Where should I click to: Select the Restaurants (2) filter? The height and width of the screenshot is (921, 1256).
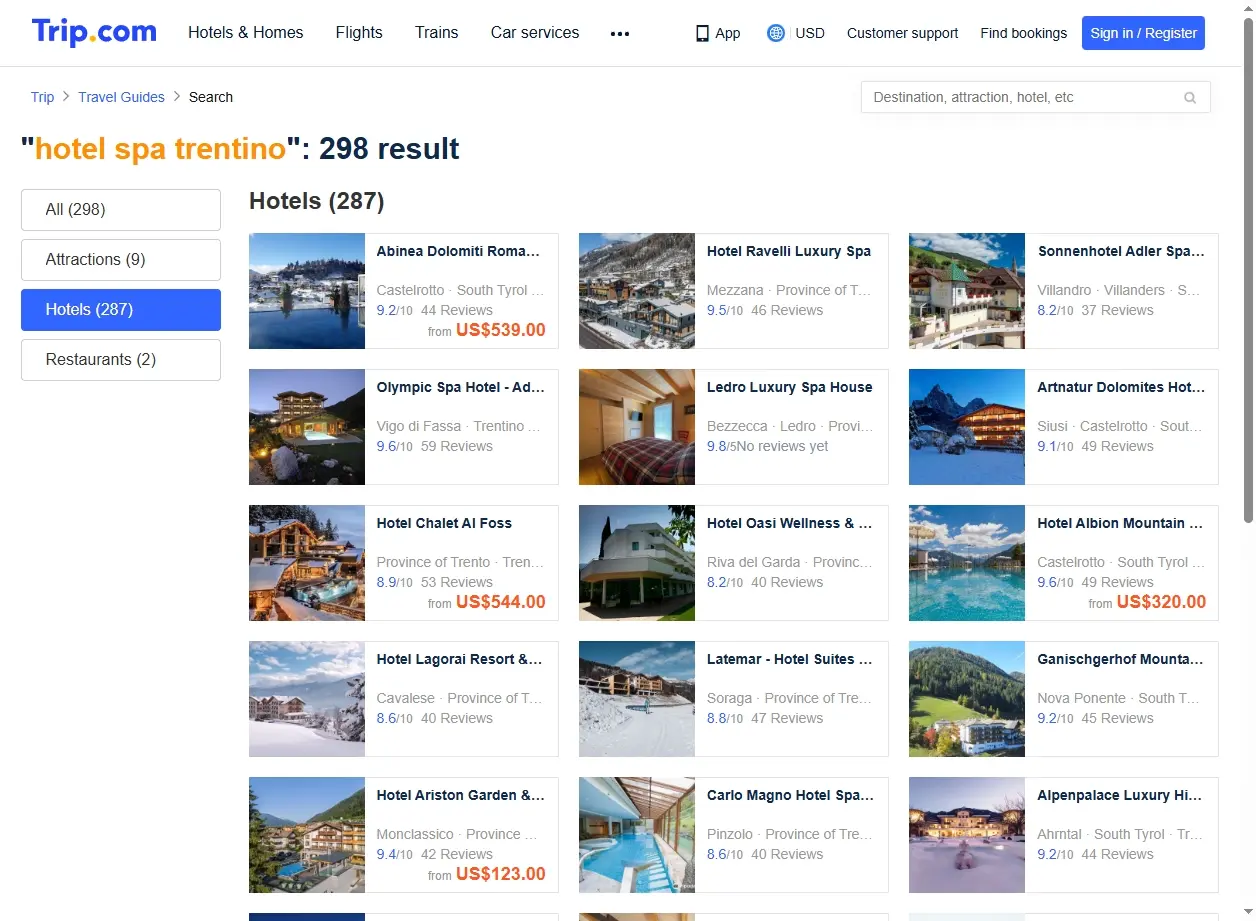point(121,360)
